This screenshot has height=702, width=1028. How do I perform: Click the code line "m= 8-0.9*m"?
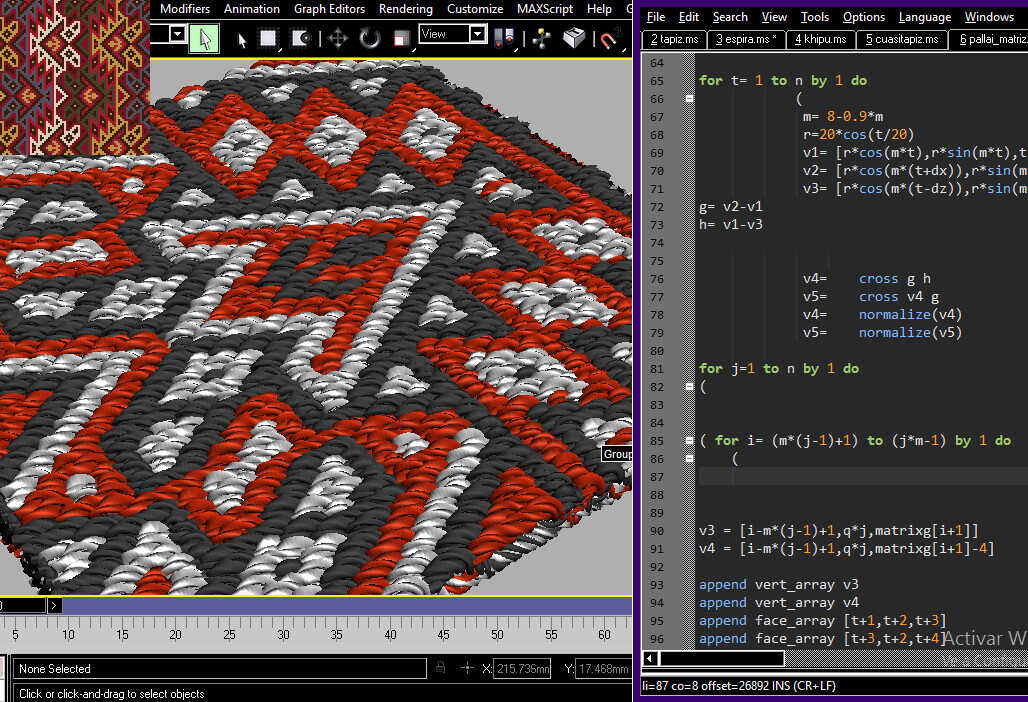843,117
